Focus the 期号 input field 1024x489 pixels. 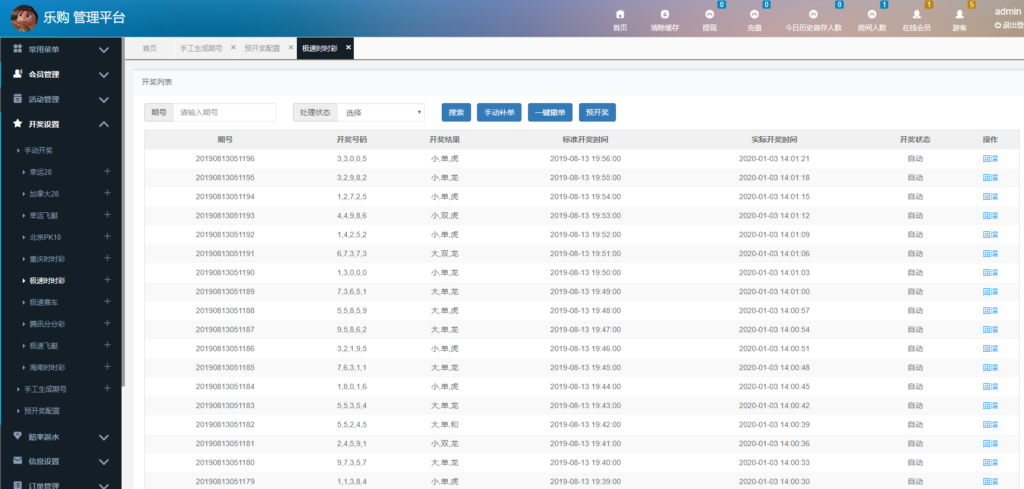coord(224,112)
